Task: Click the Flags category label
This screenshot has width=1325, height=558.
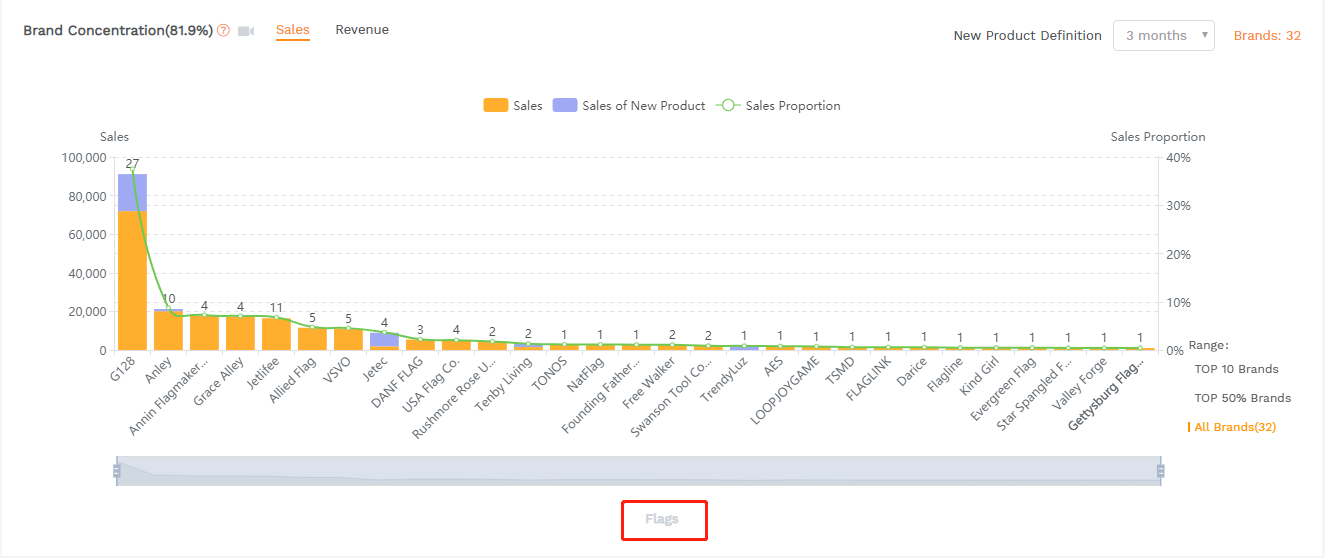Action: pos(662,519)
